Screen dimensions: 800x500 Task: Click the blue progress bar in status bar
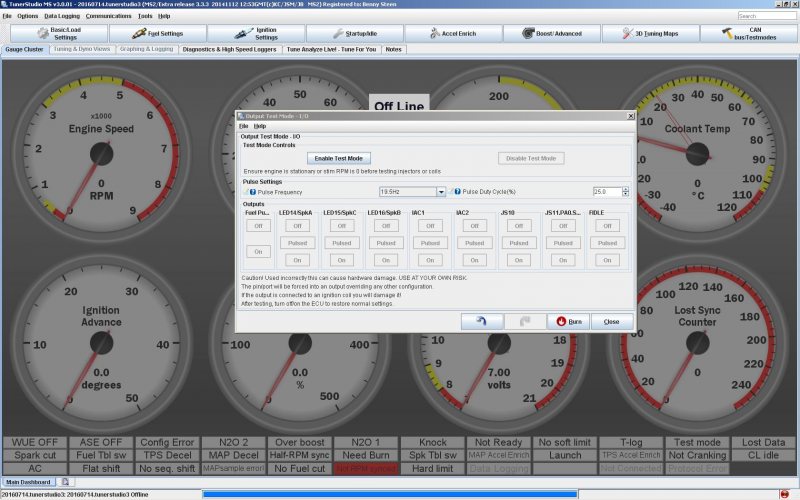[x=390, y=494]
